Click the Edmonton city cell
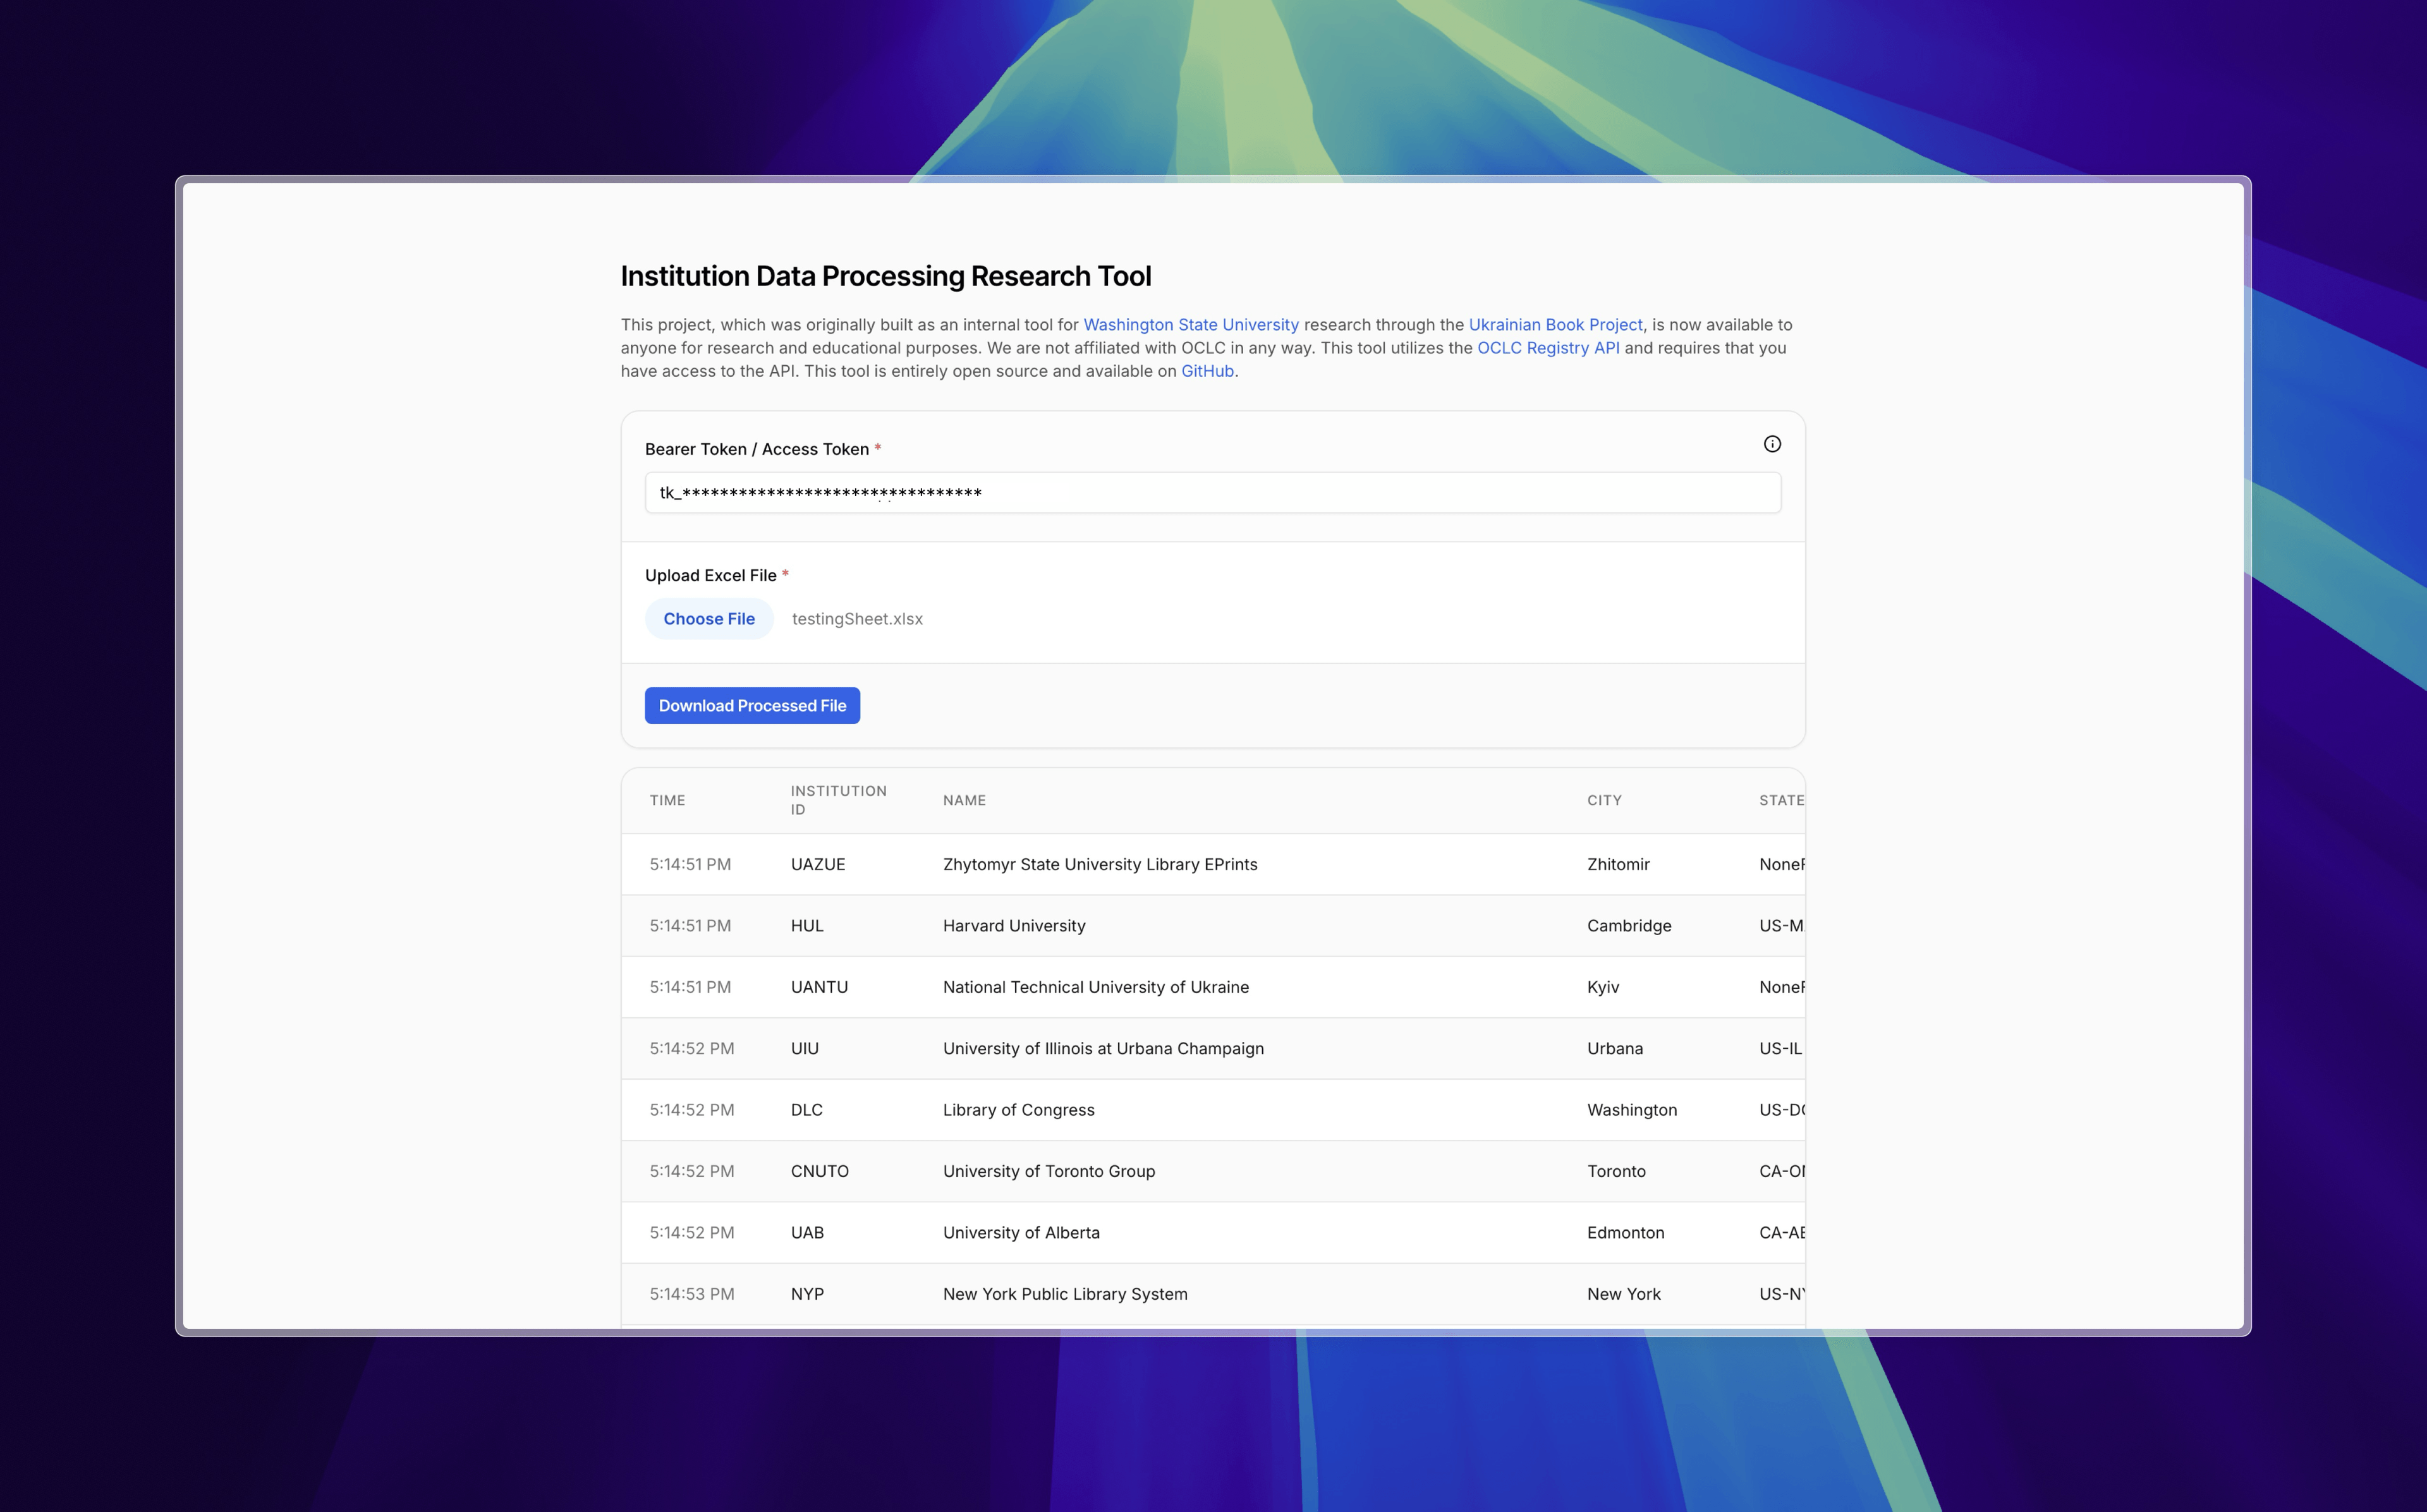The image size is (2427, 1512). (x=1625, y=1233)
